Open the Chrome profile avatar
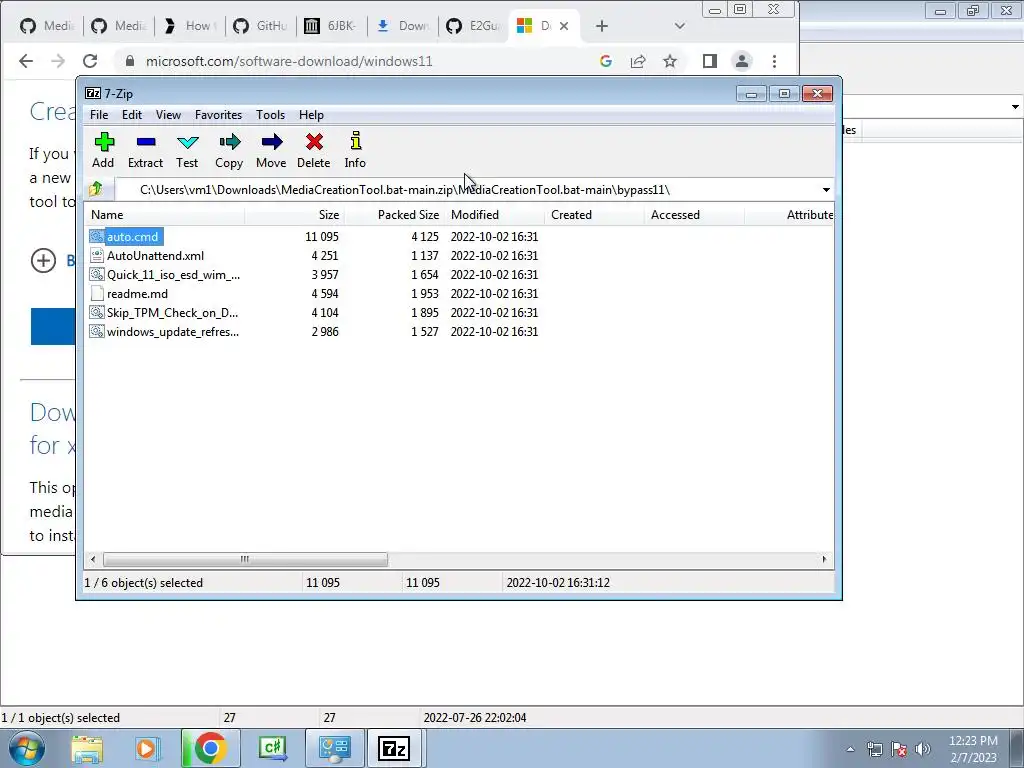Screen dimensions: 1024x768 click(x=742, y=61)
